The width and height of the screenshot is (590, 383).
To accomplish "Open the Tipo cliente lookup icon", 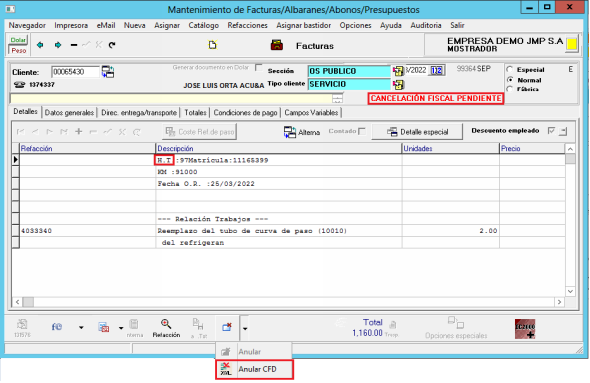I will tap(398, 85).
